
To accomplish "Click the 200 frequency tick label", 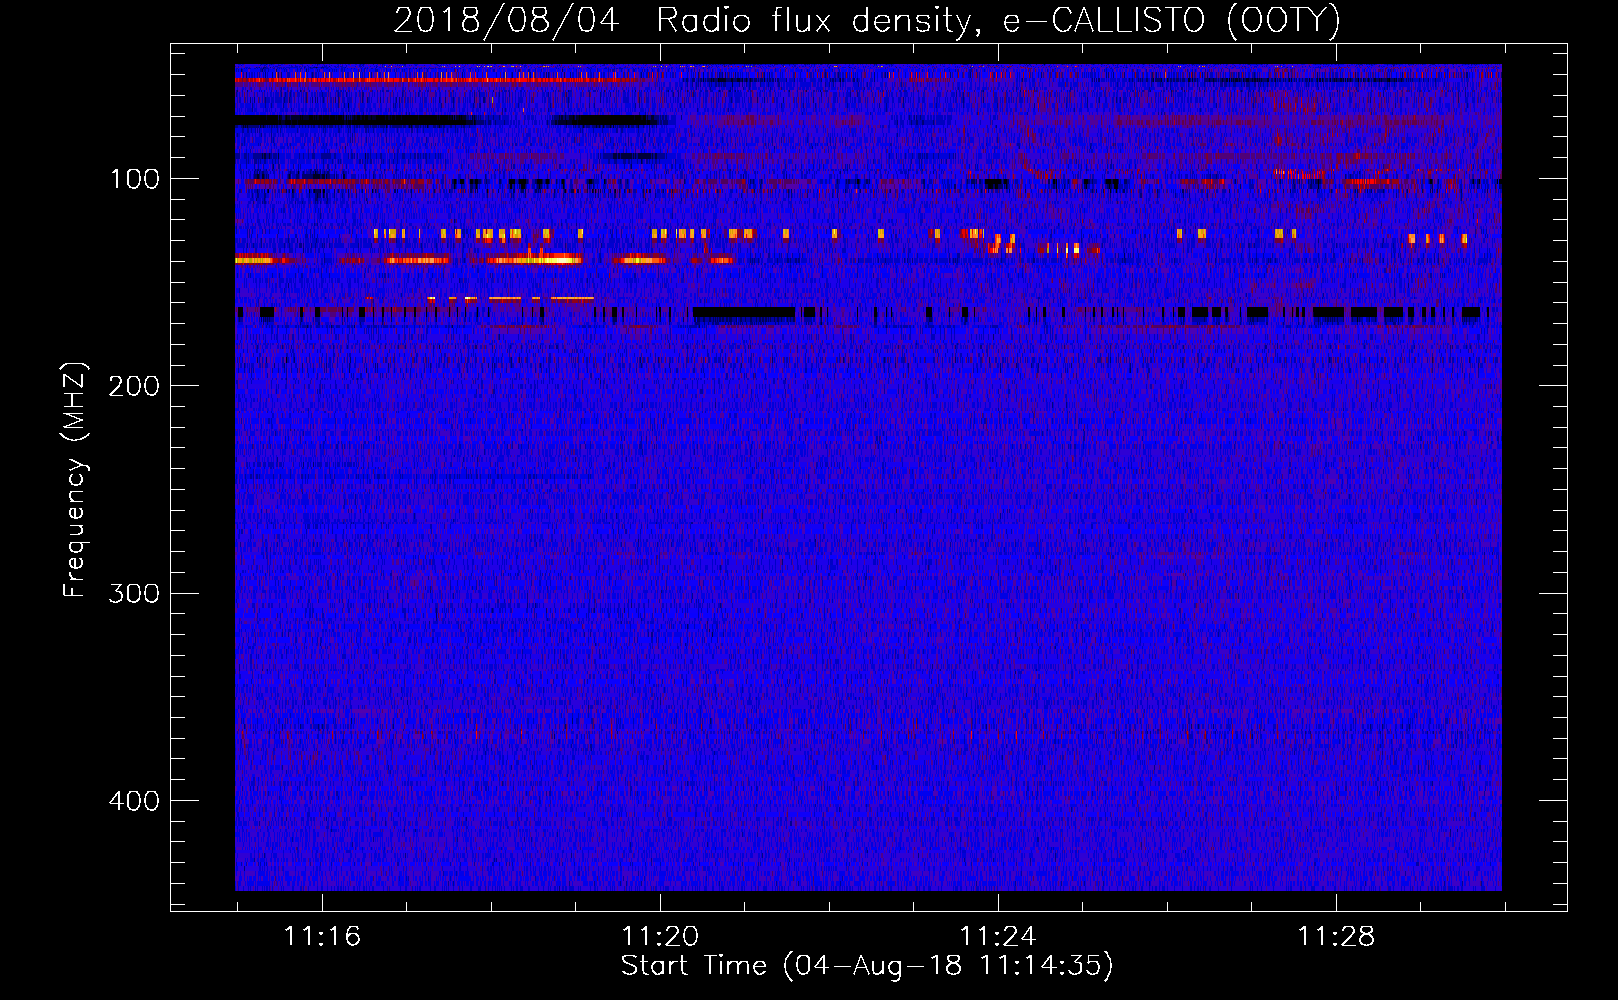I will [x=134, y=386].
